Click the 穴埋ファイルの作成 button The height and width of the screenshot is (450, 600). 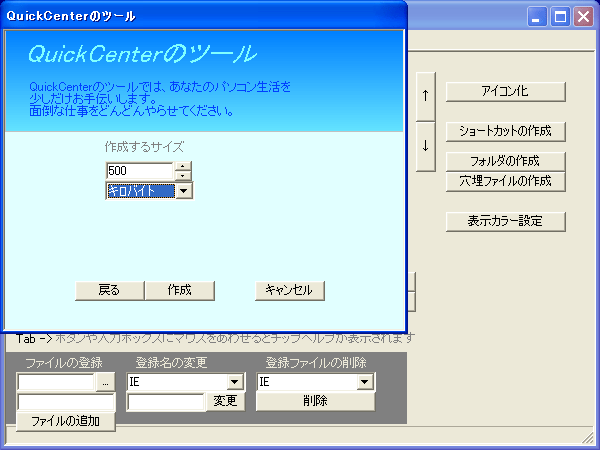(505, 181)
